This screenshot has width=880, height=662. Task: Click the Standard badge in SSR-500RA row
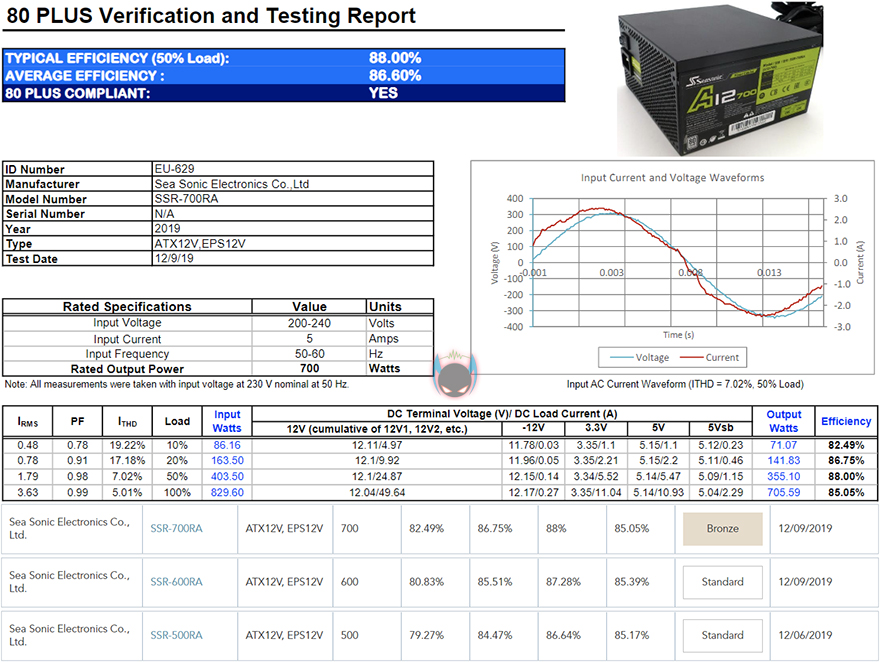click(x=722, y=635)
